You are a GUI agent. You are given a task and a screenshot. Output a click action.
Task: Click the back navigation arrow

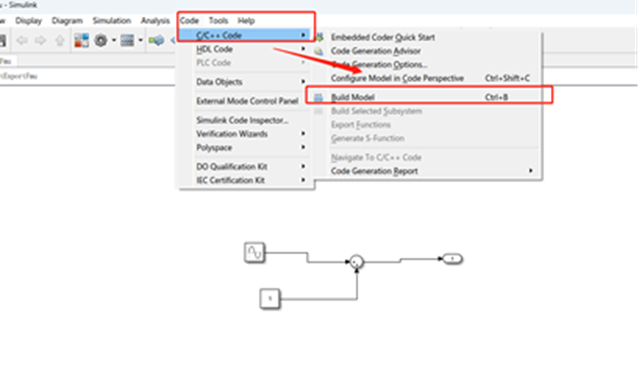tap(22, 40)
